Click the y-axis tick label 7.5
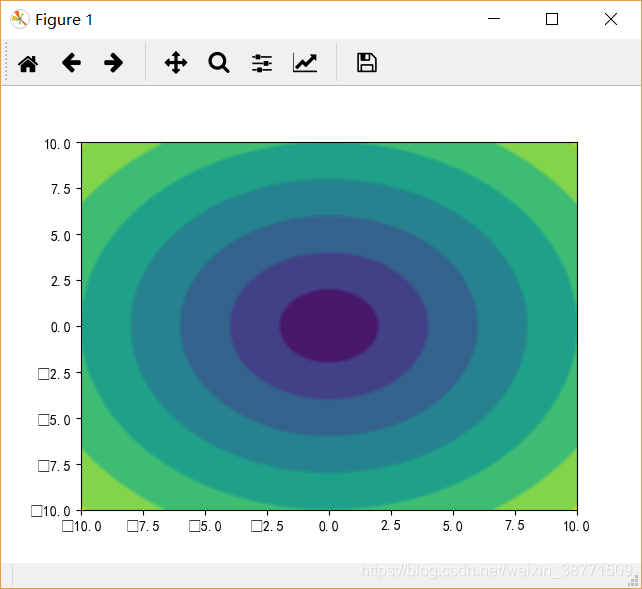 (61, 189)
